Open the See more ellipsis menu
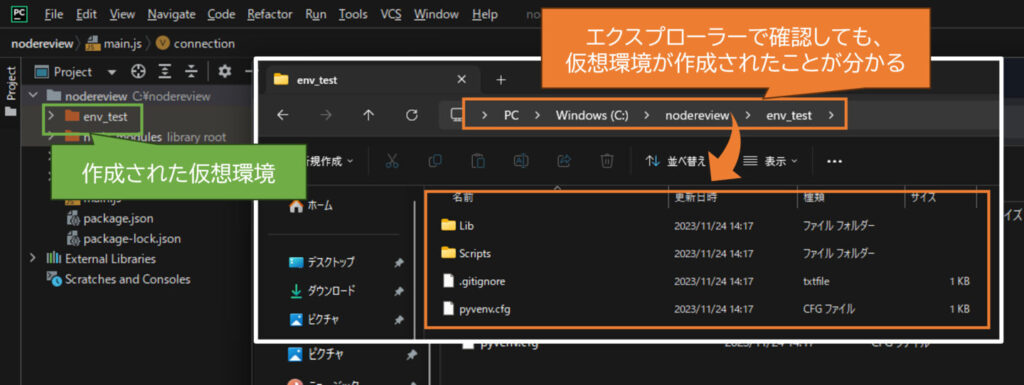 [x=834, y=161]
